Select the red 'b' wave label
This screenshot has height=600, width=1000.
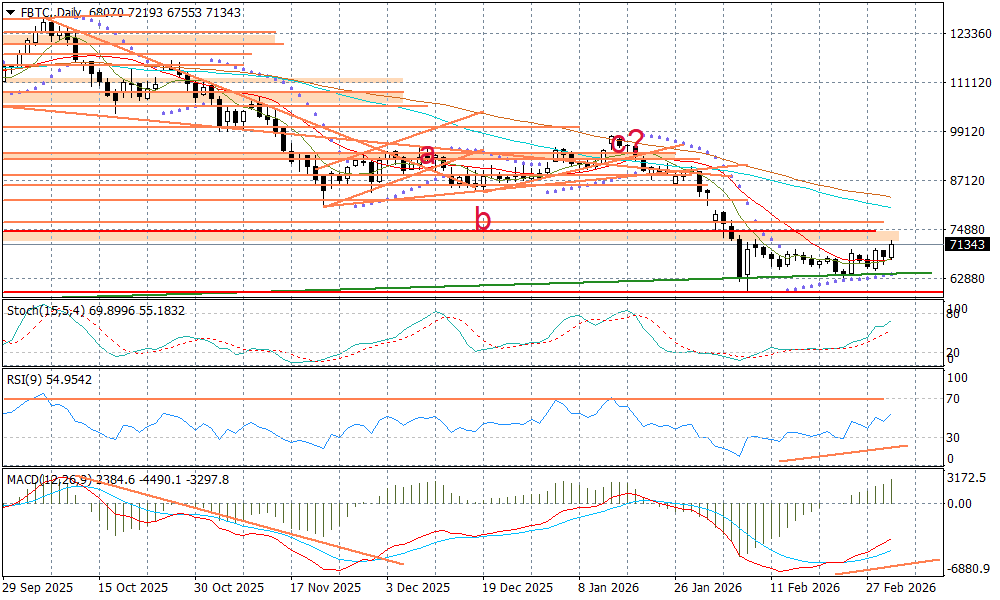[x=483, y=219]
